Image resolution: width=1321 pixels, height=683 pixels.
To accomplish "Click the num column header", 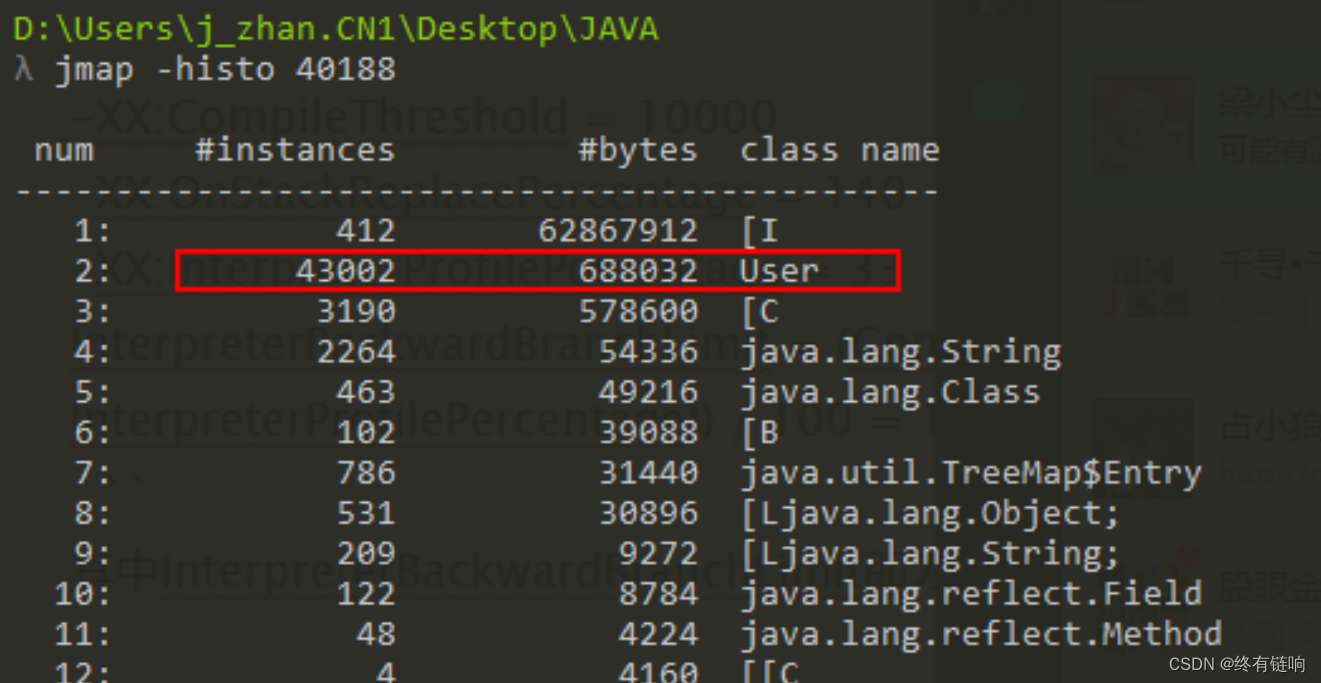I will (x=64, y=150).
